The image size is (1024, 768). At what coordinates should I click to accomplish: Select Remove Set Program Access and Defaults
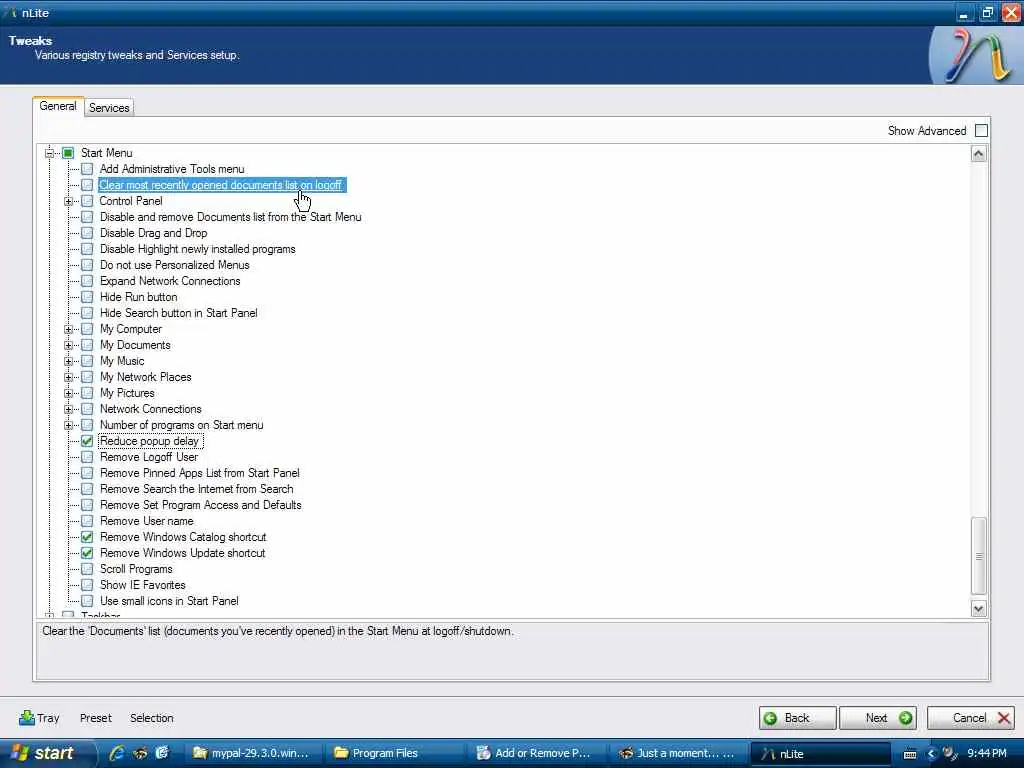click(x=200, y=505)
